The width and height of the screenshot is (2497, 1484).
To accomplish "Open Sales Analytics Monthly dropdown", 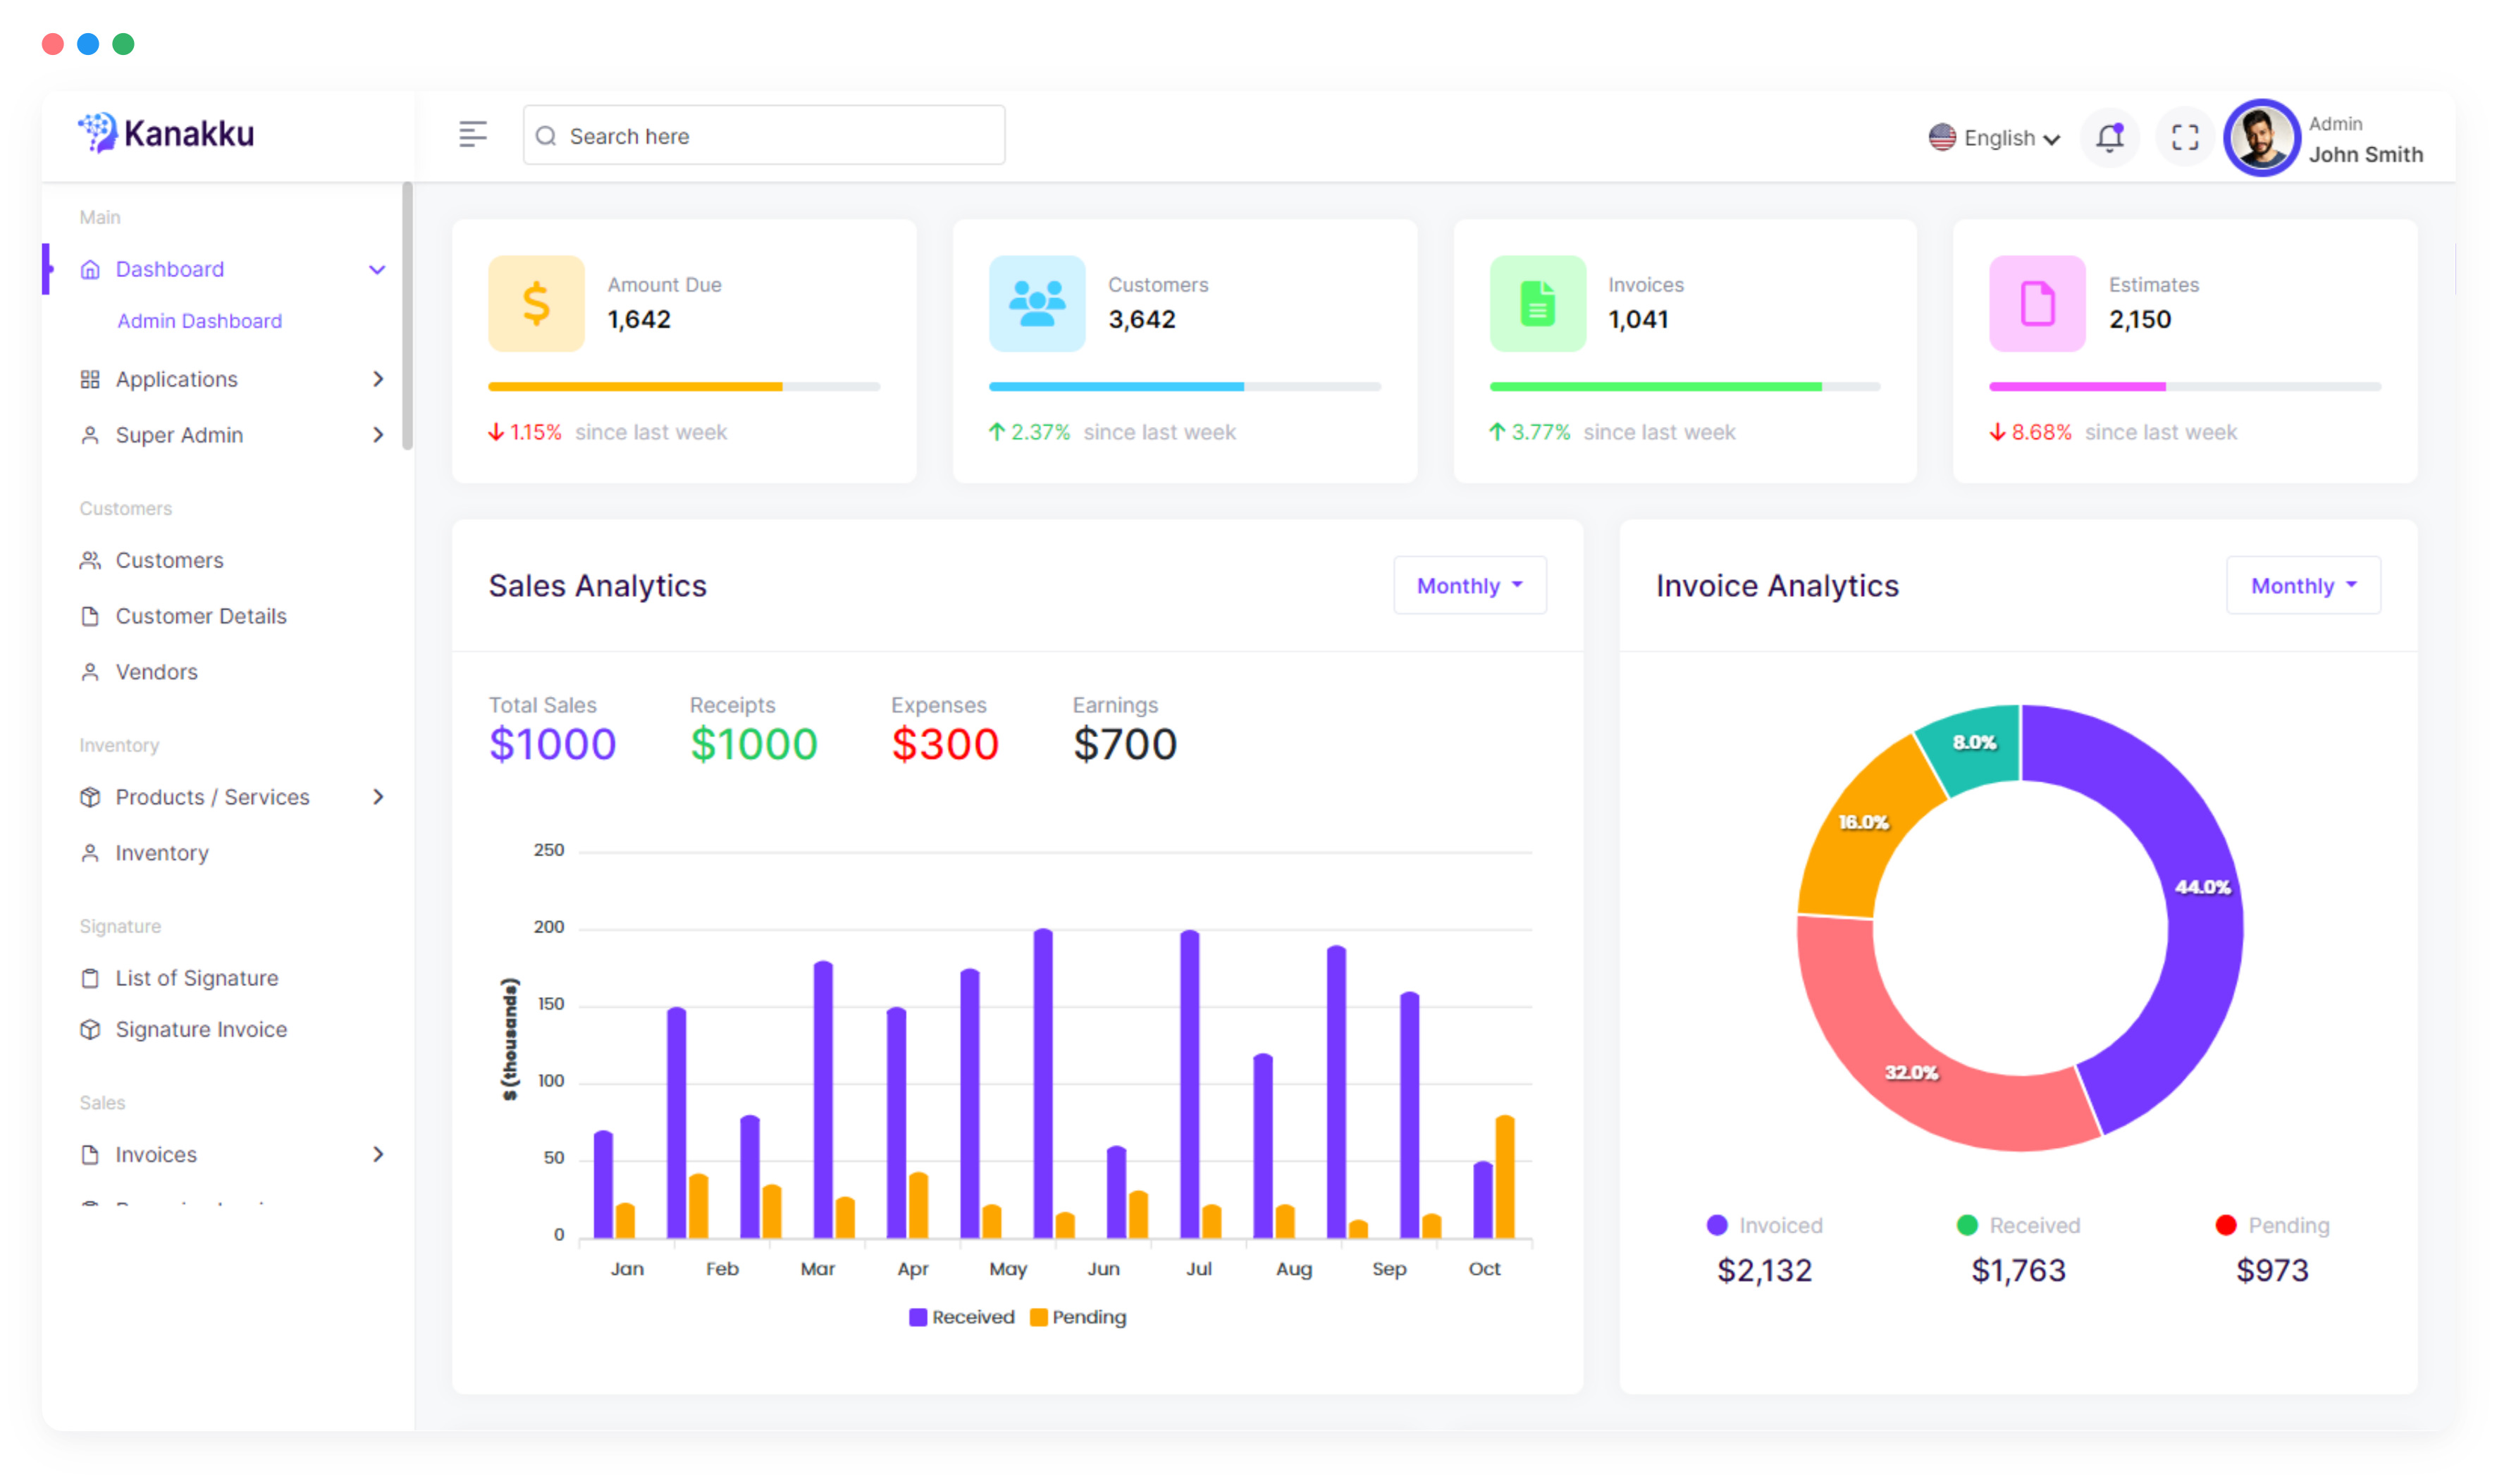I will [1469, 586].
